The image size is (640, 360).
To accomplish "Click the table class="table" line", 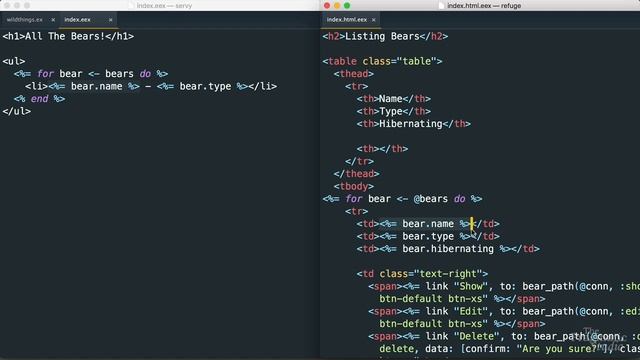I will click(x=382, y=61).
